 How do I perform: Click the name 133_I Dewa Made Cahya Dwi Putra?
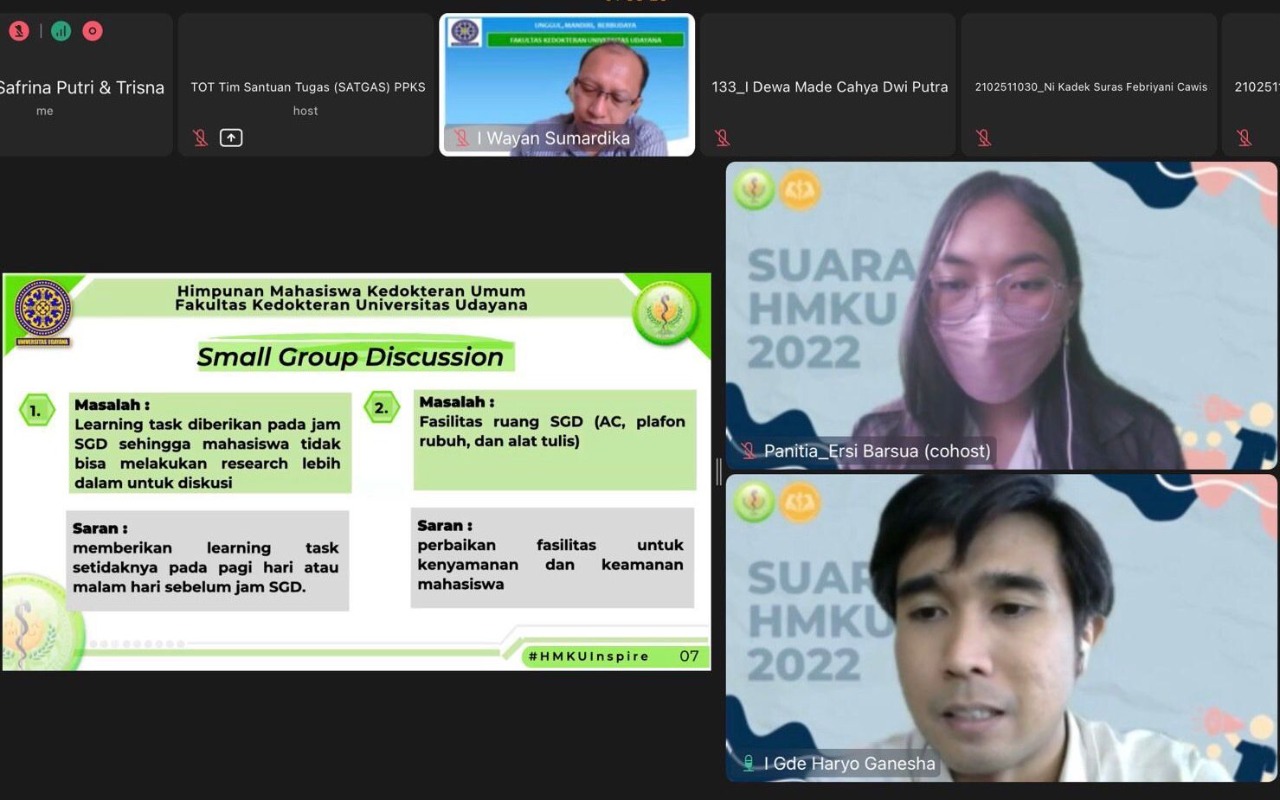click(x=830, y=87)
